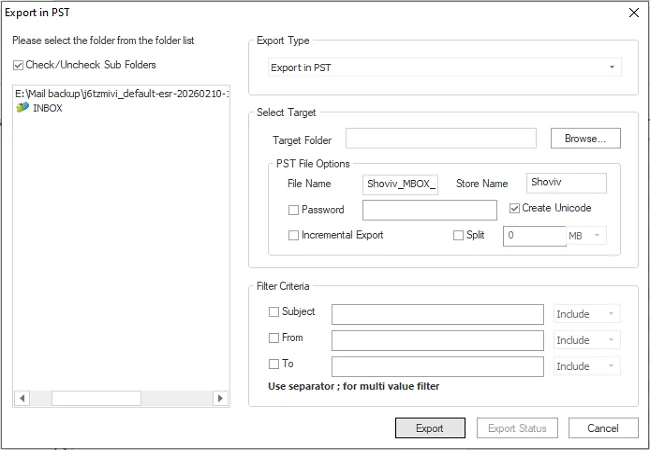The height and width of the screenshot is (450, 650).
Task: Click the Subject filter text field
Action: point(437,315)
